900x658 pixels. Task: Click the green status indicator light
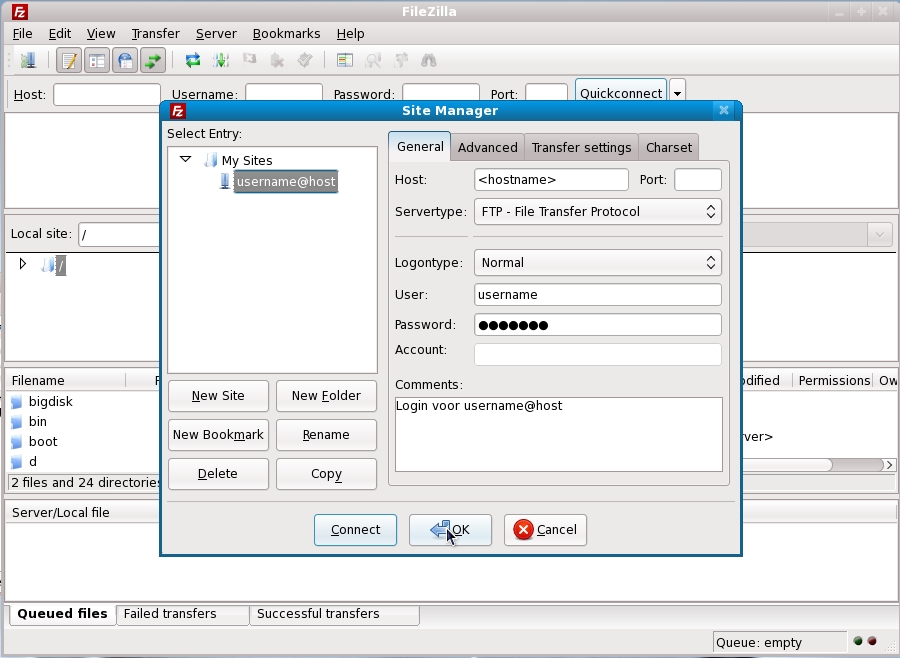[858, 641]
